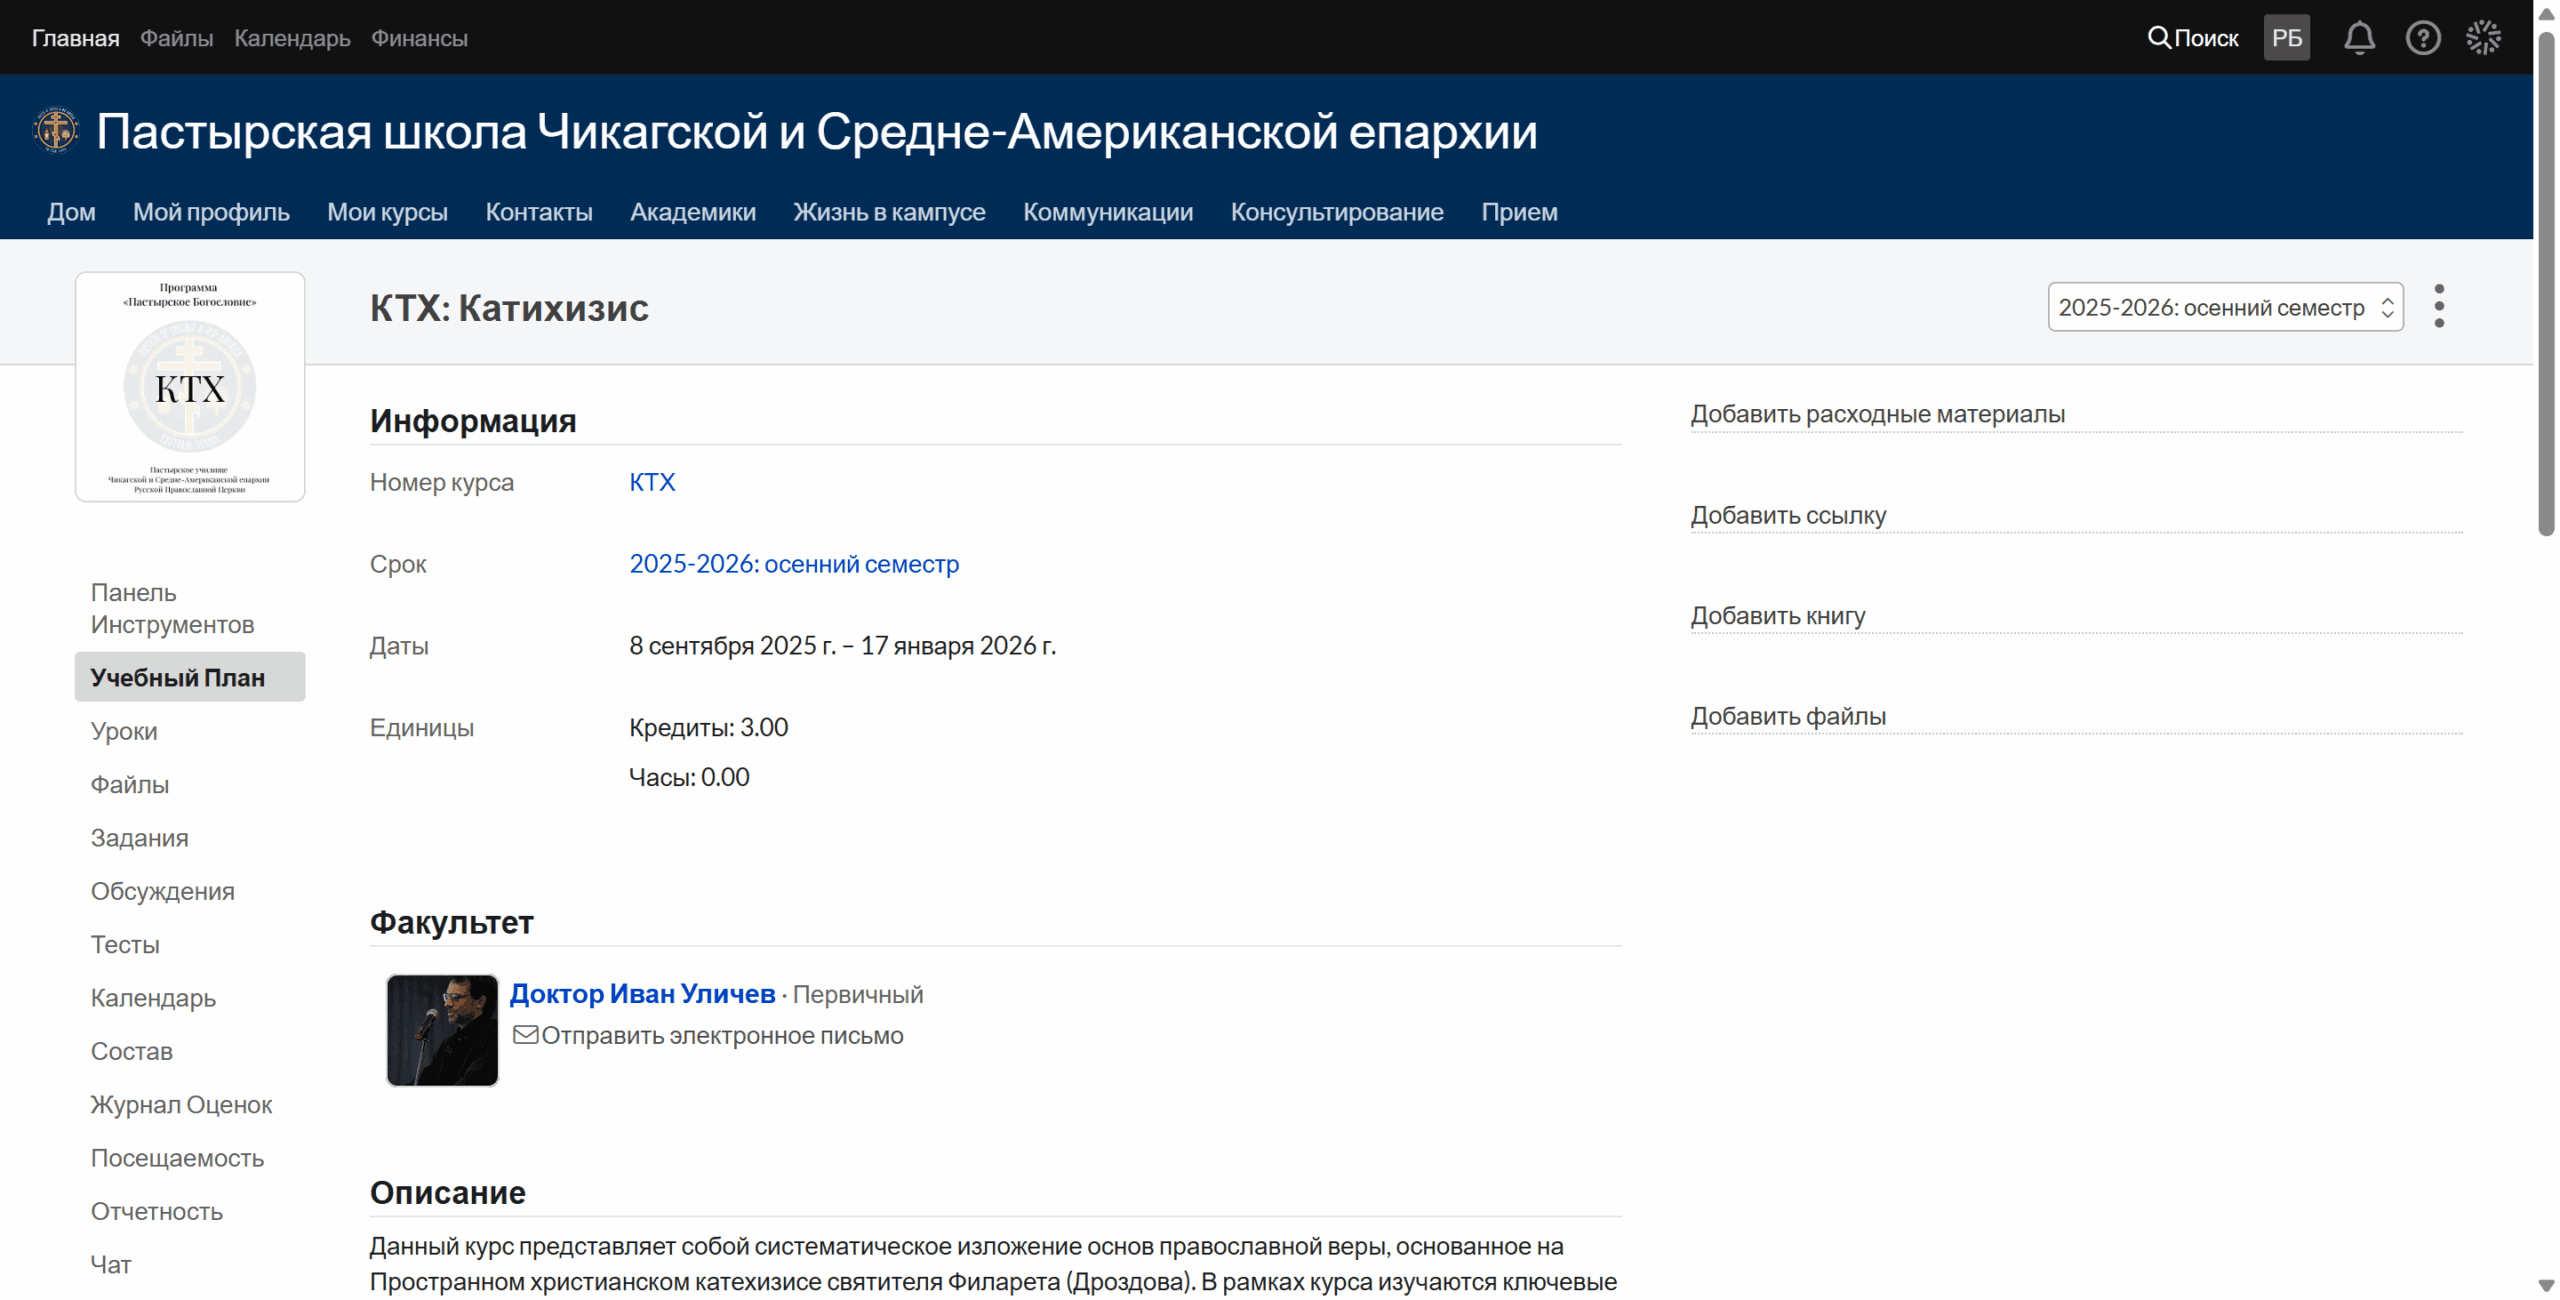Open Мой профиль navigation tab
This screenshot has height=1300, width=2560.
click(211, 212)
